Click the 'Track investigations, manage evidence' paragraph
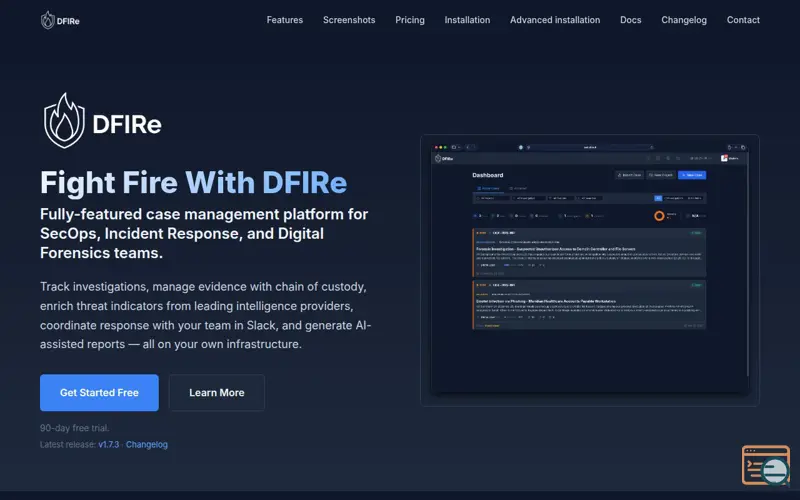 206,315
